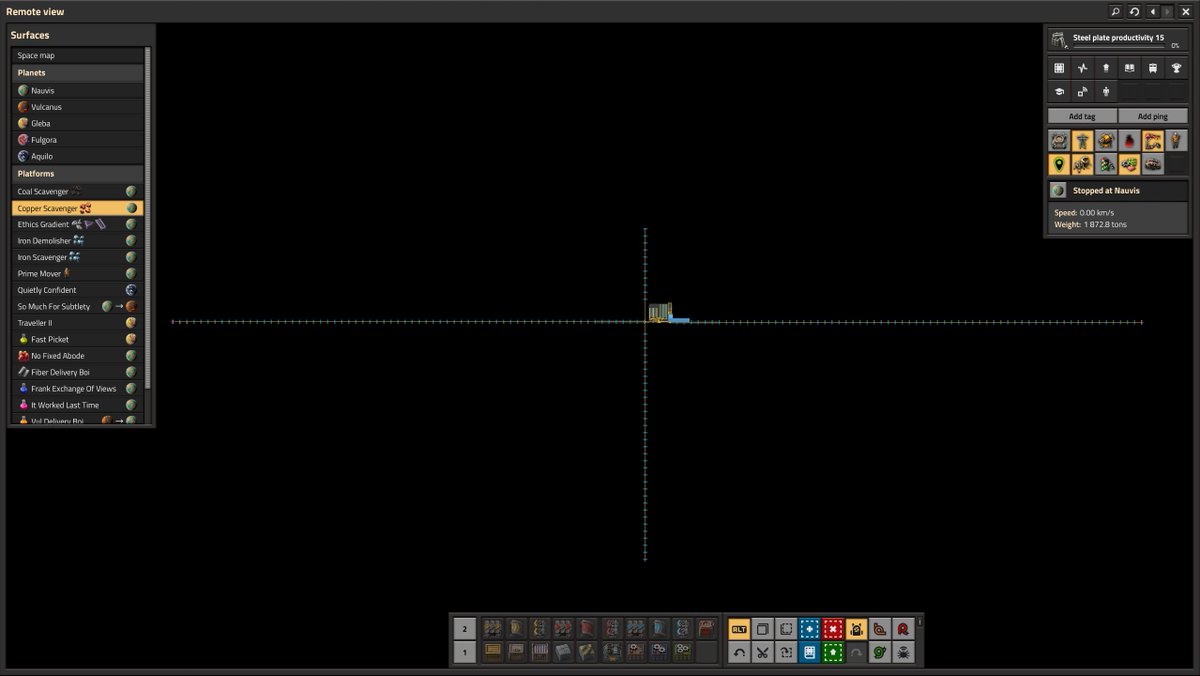Click the Nauvis icon next to Stopped at Nauvis
Screen dimensions: 1200x676
click(1058, 190)
